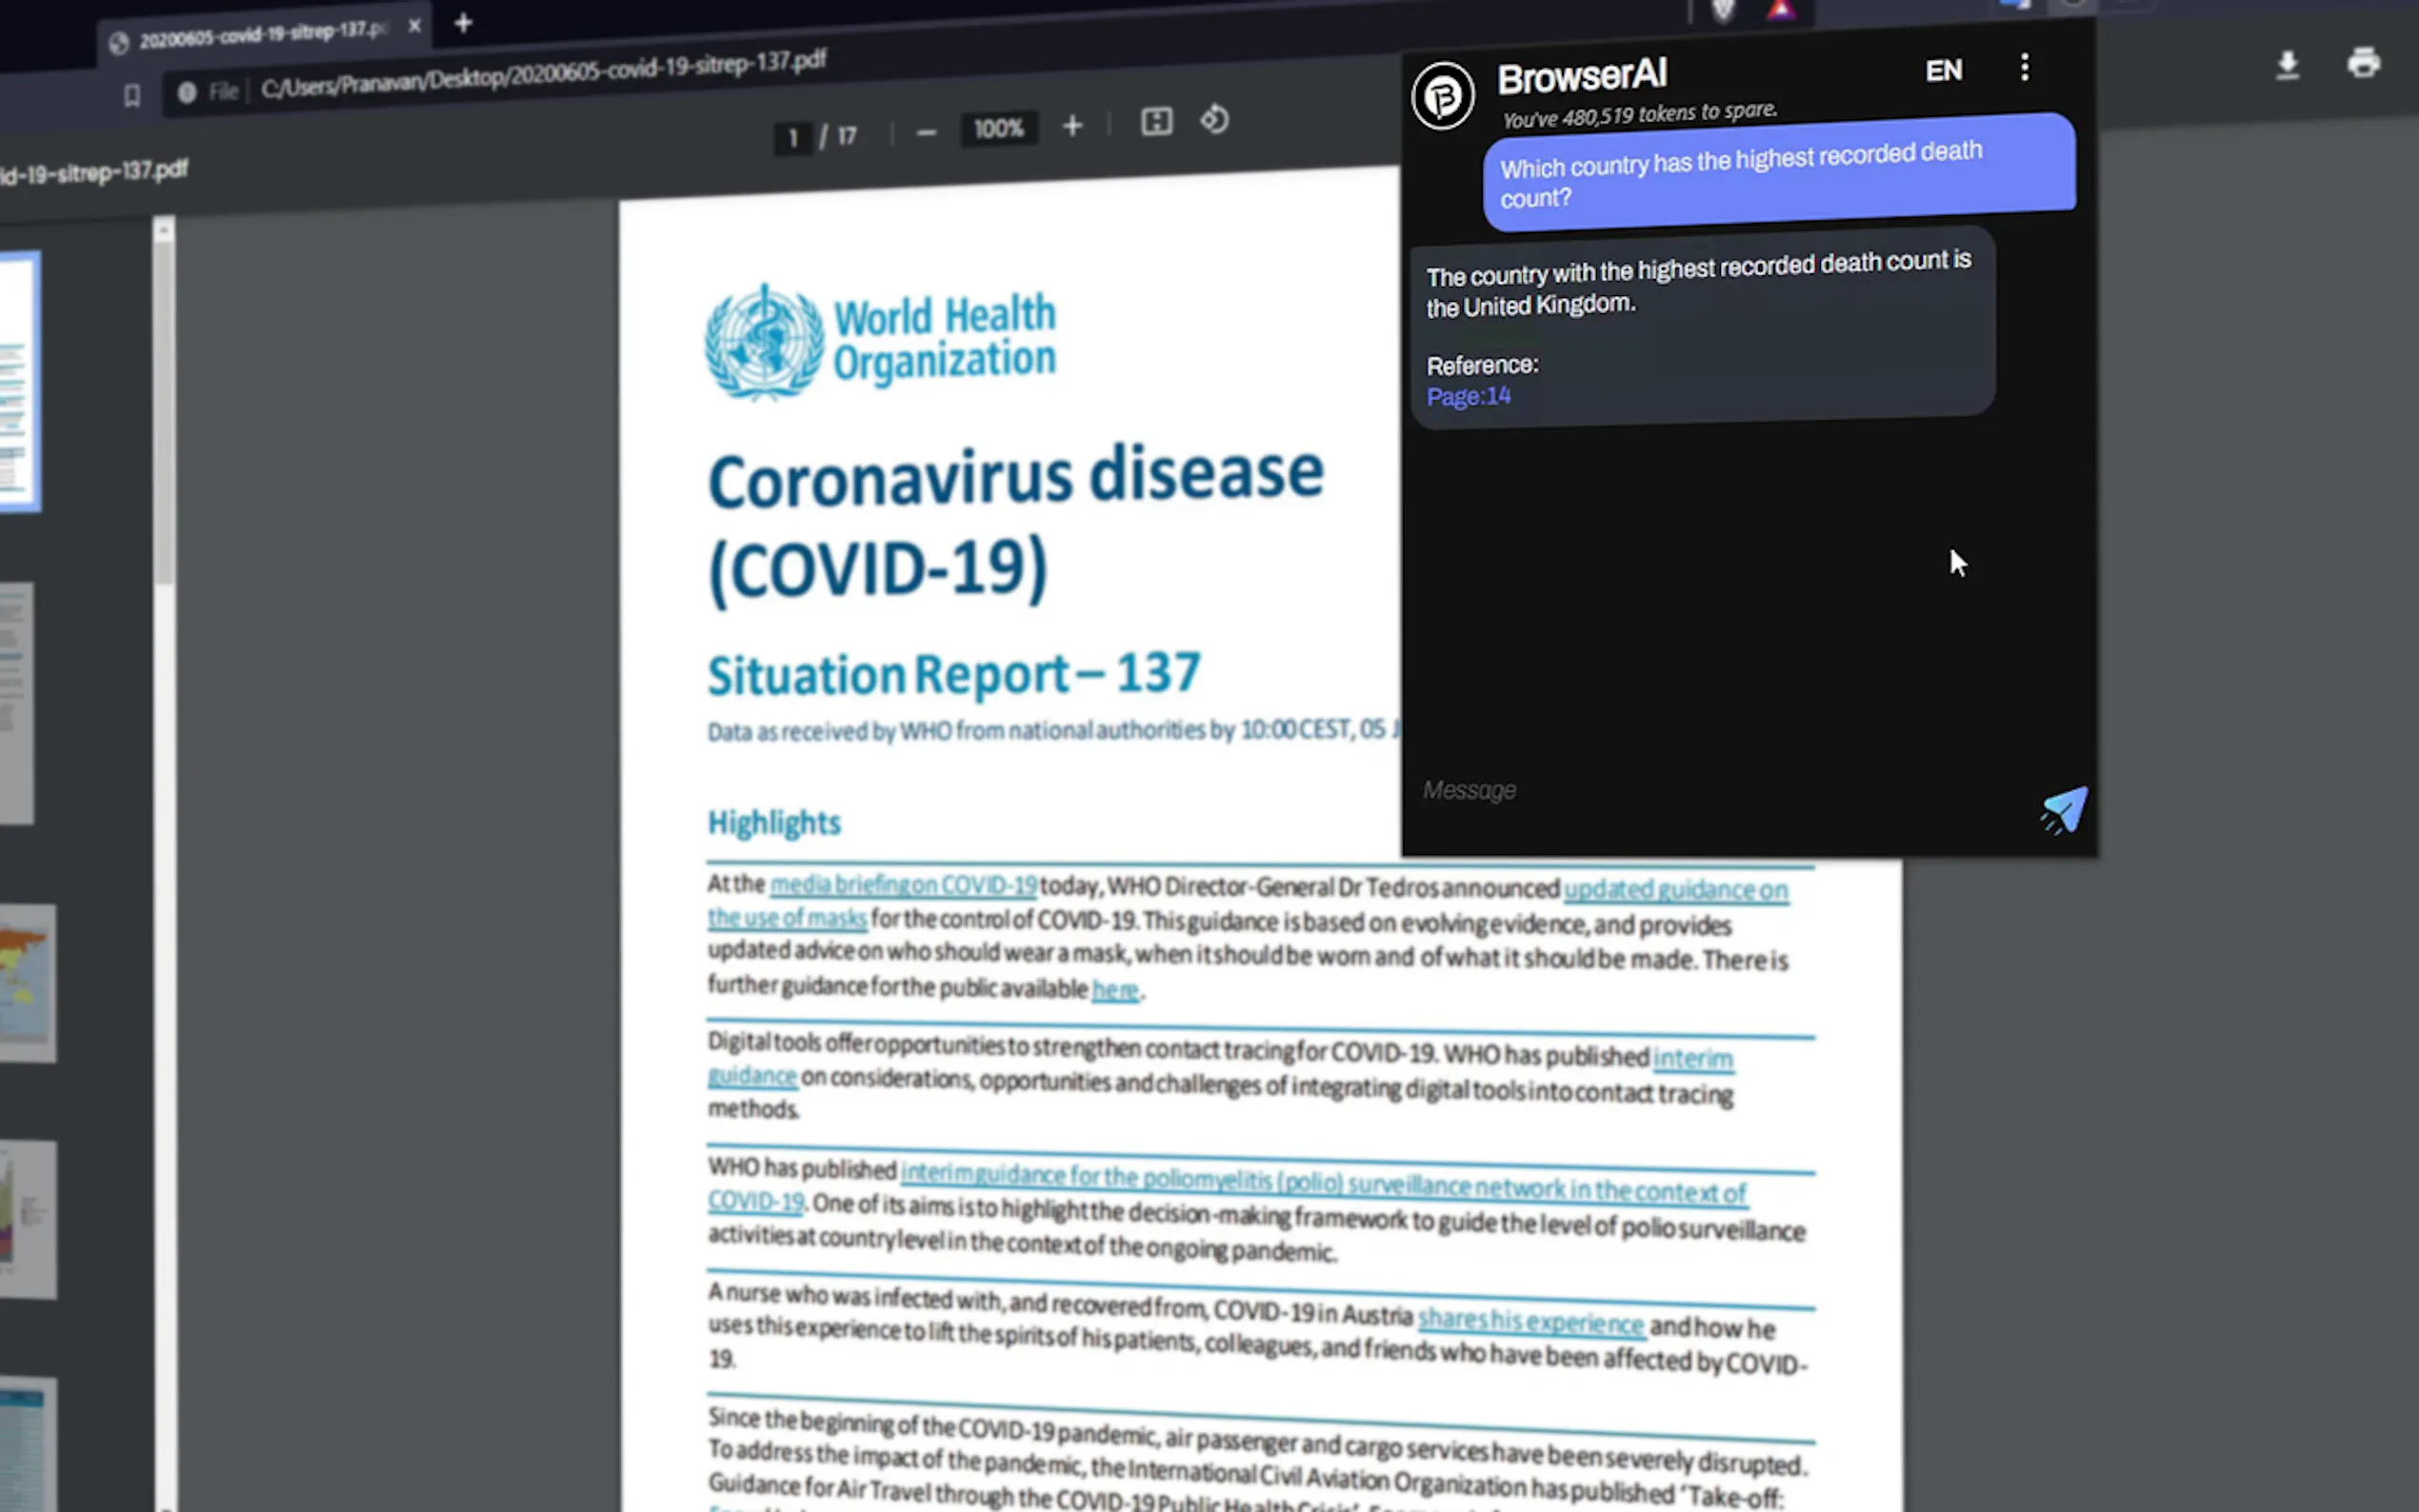The height and width of the screenshot is (1512, 2419).
Task: Click 100% zoom level field
Action: tap(998, 129)
